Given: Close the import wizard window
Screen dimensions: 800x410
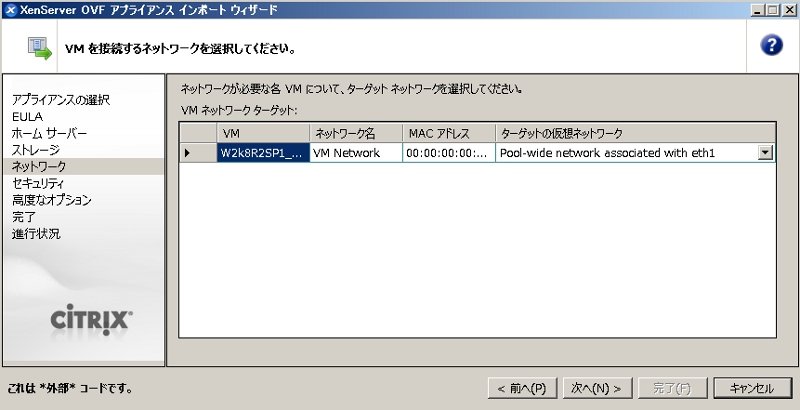Looking at the screenshot, I should point(788,10).
